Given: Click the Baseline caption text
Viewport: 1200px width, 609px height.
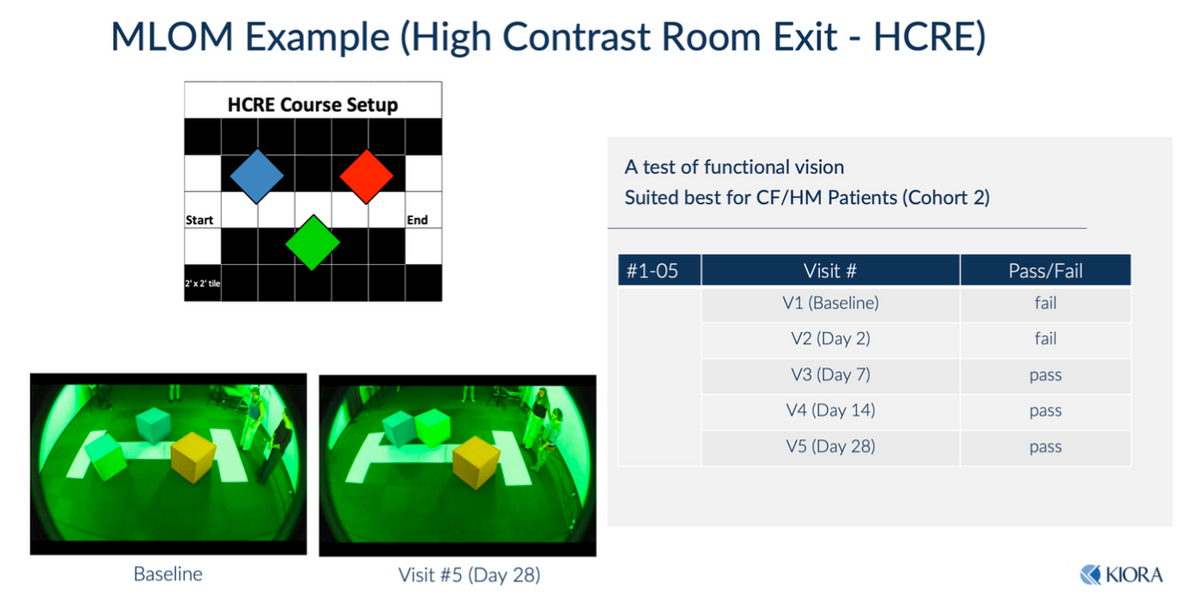Looking at the screenshot, I should click(x=168, y=574).
